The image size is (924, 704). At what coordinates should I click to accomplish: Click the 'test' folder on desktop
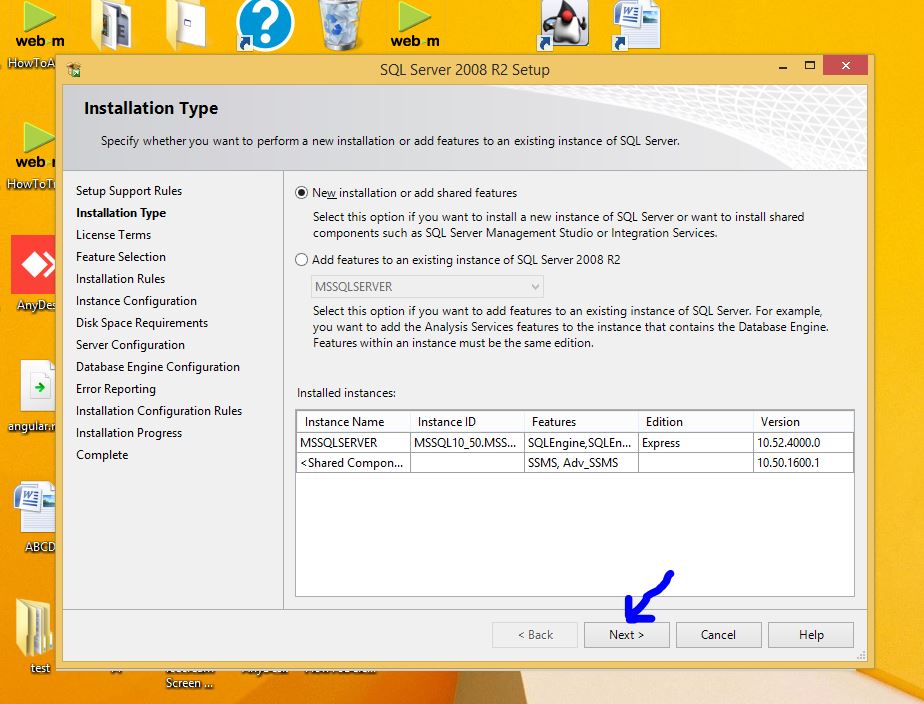[x=36, y=630]
